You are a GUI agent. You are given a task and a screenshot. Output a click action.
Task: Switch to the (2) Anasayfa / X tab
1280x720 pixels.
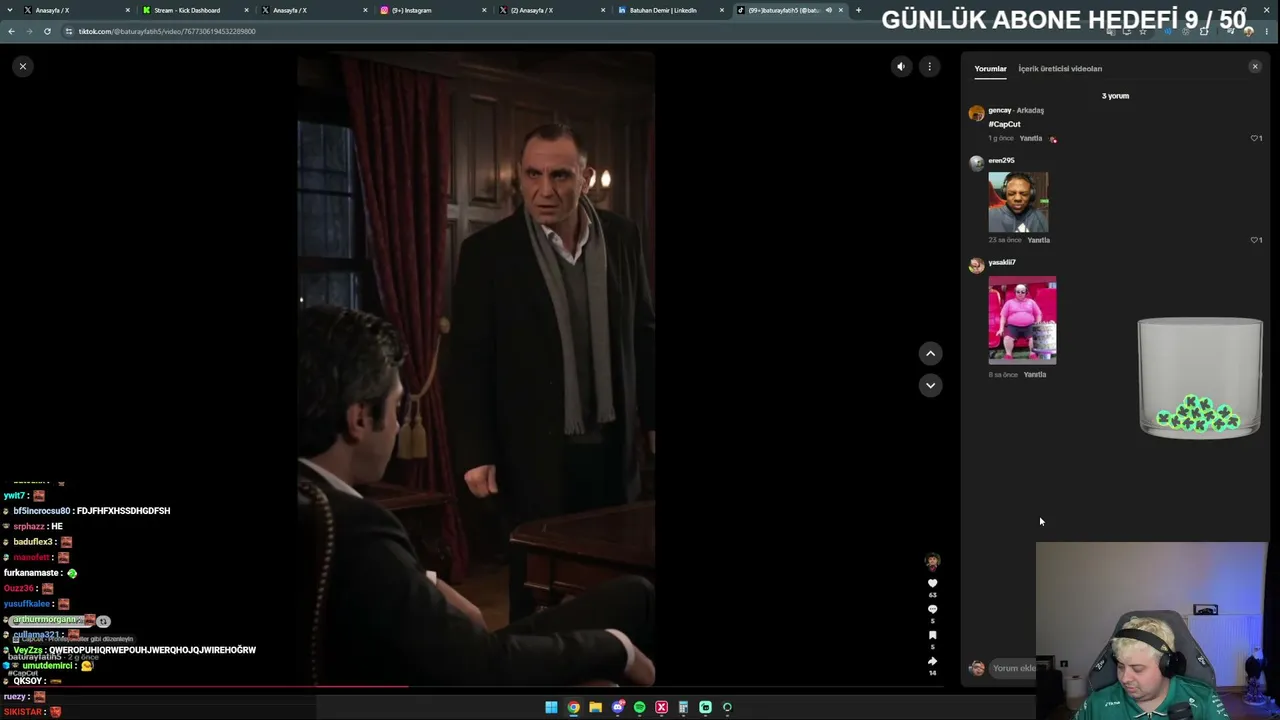[x=553, y=10]
